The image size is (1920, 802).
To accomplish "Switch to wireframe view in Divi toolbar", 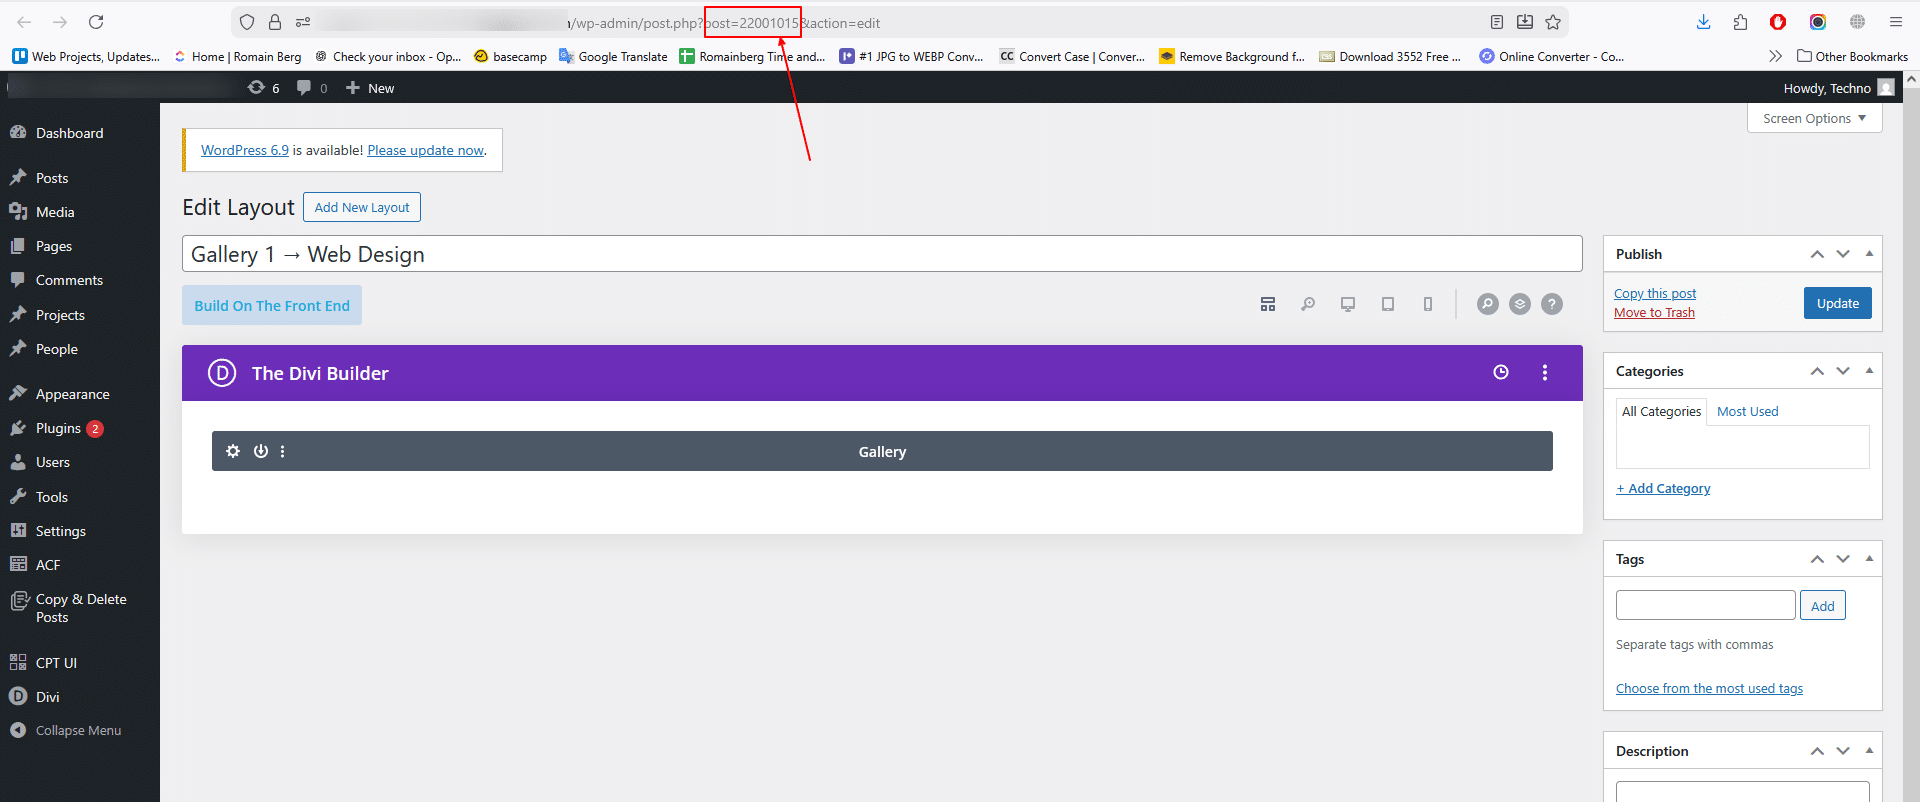I will point(1268,304).
